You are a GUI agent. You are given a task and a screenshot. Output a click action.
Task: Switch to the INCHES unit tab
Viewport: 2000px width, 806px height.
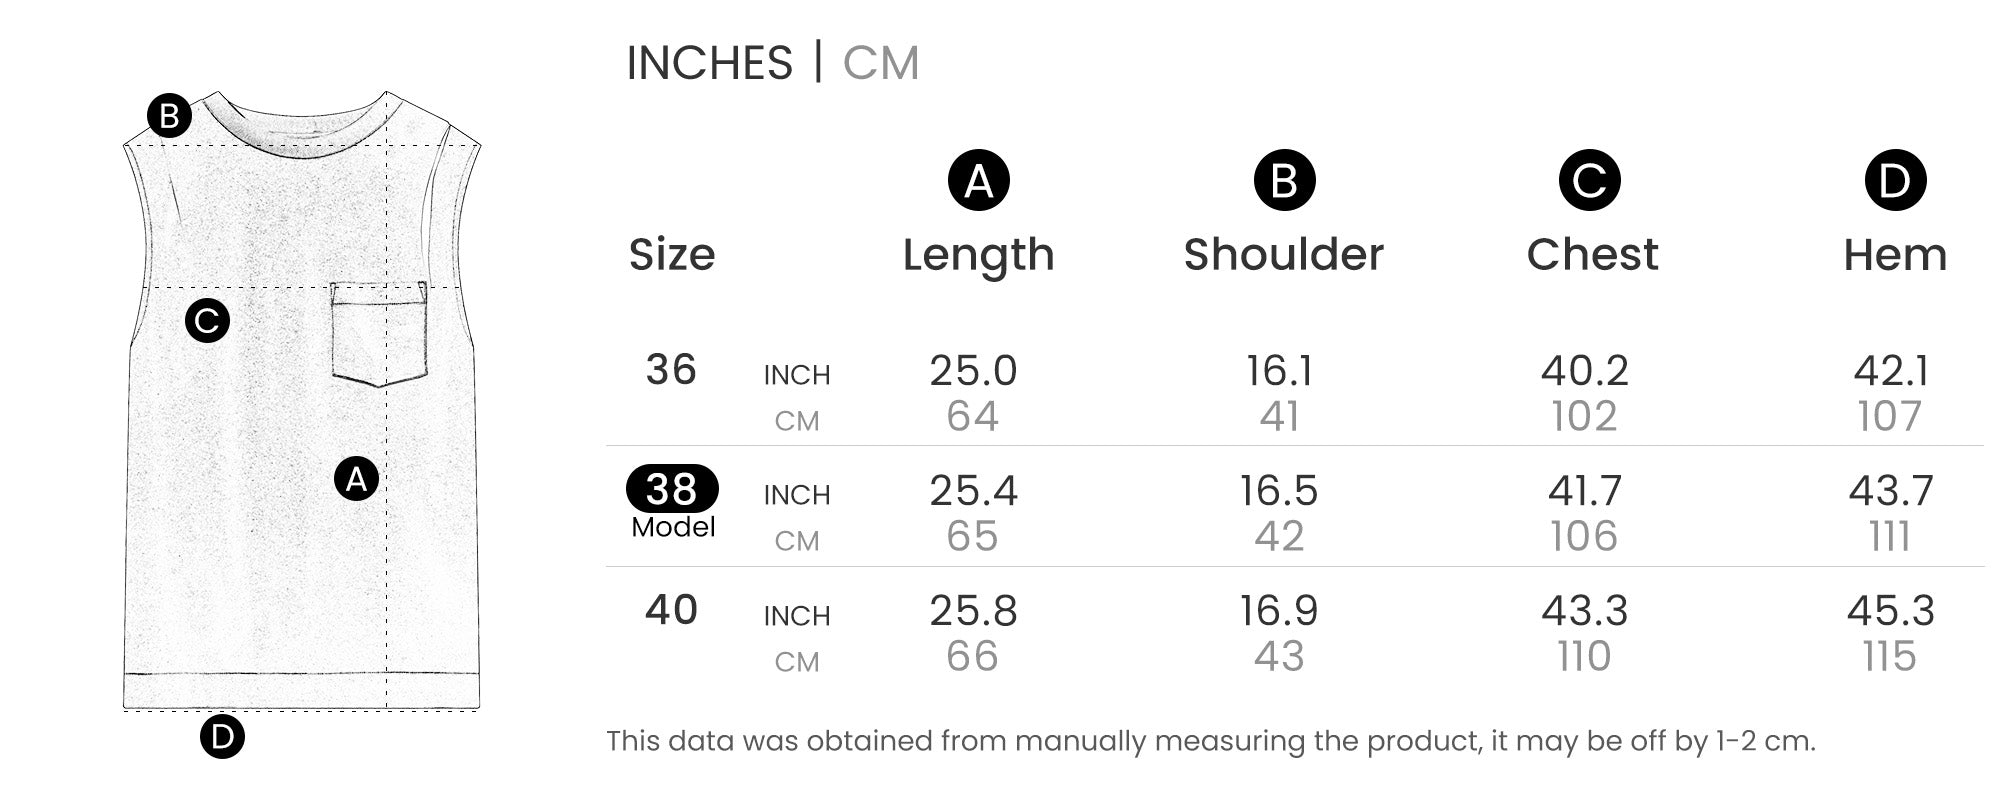pos(709,63)
